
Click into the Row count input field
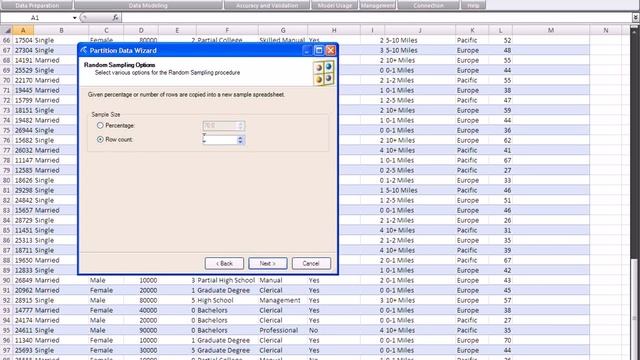tap(220, 140)
